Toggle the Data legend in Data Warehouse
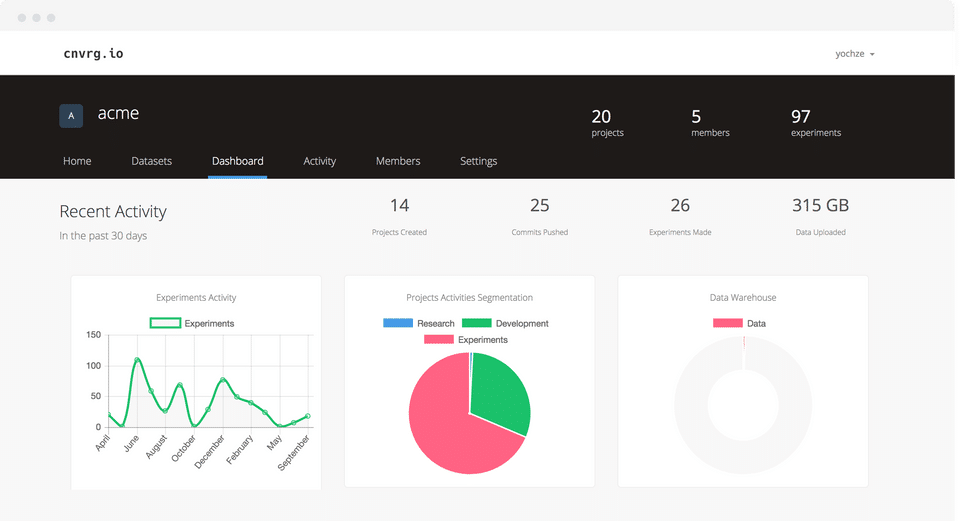The width and height of the screenshot is (960, 521). pos(740,323)
